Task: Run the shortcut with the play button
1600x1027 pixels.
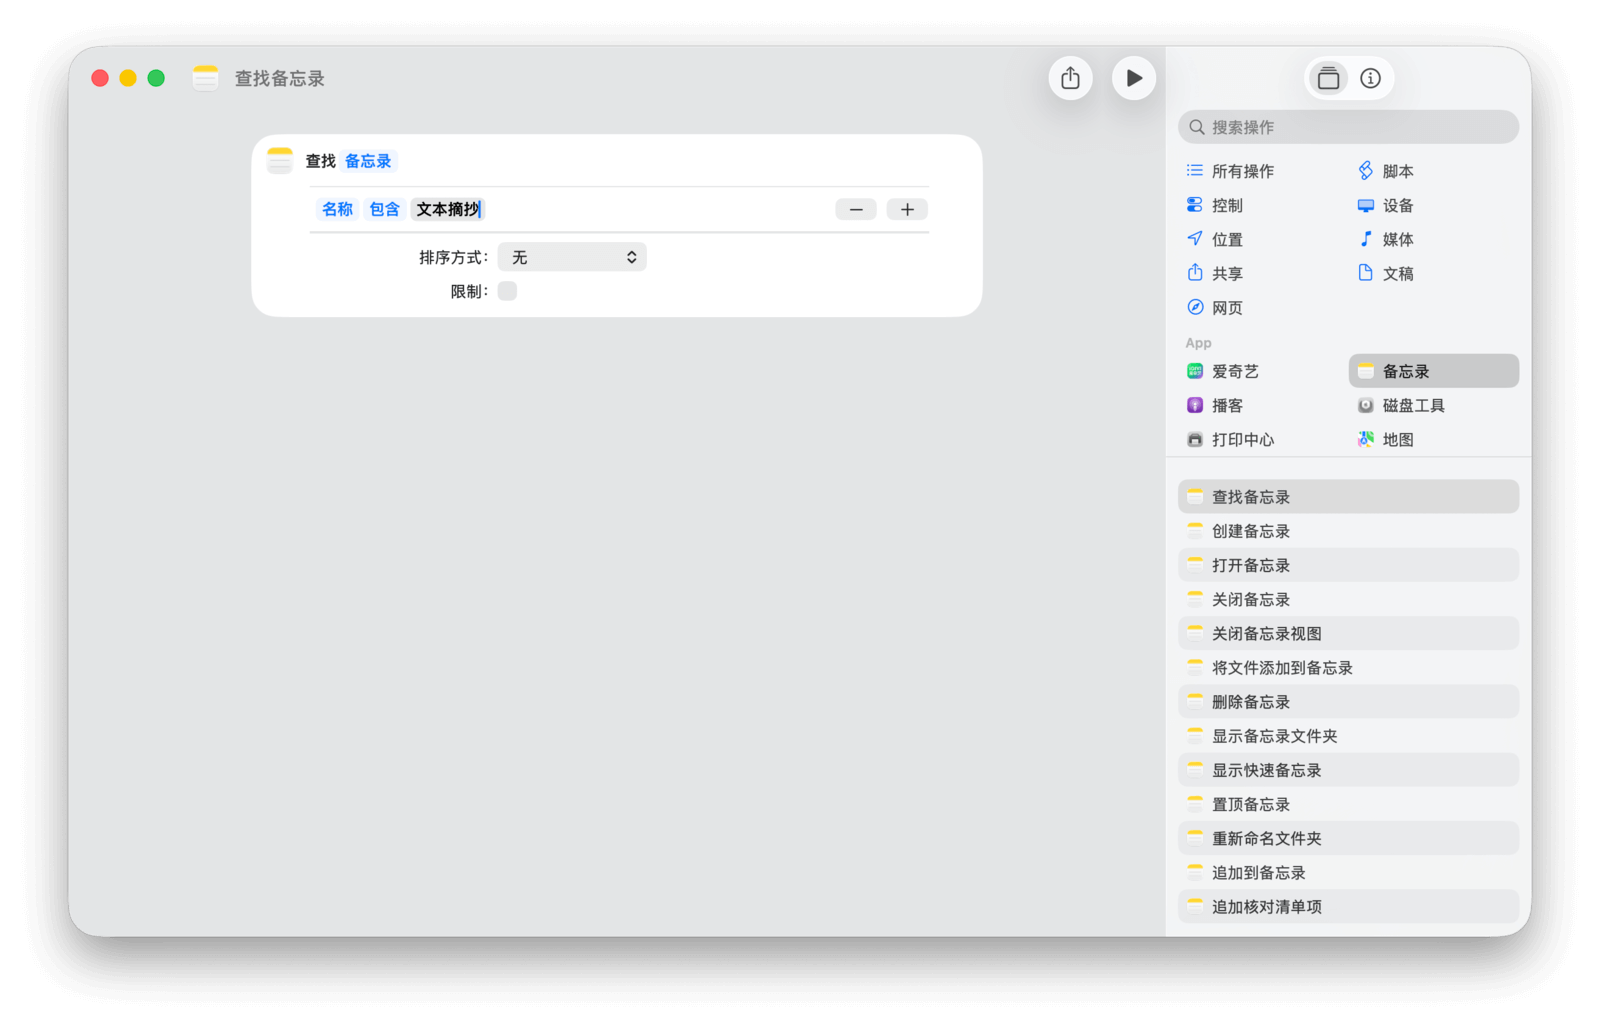Action: click(1133, 78)
